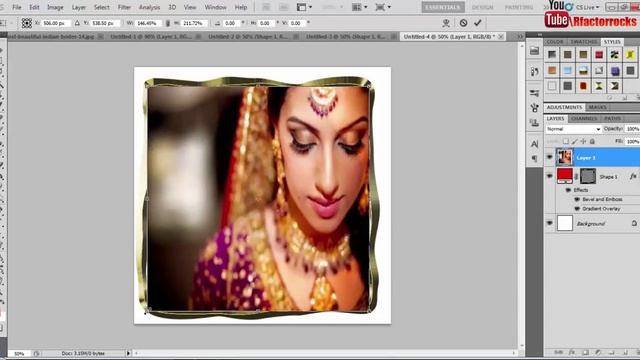The width and height of the screenshot is (640, 360).
Task: Toggle lock all padlock icon in Layers panel
Action: (592, 142)
